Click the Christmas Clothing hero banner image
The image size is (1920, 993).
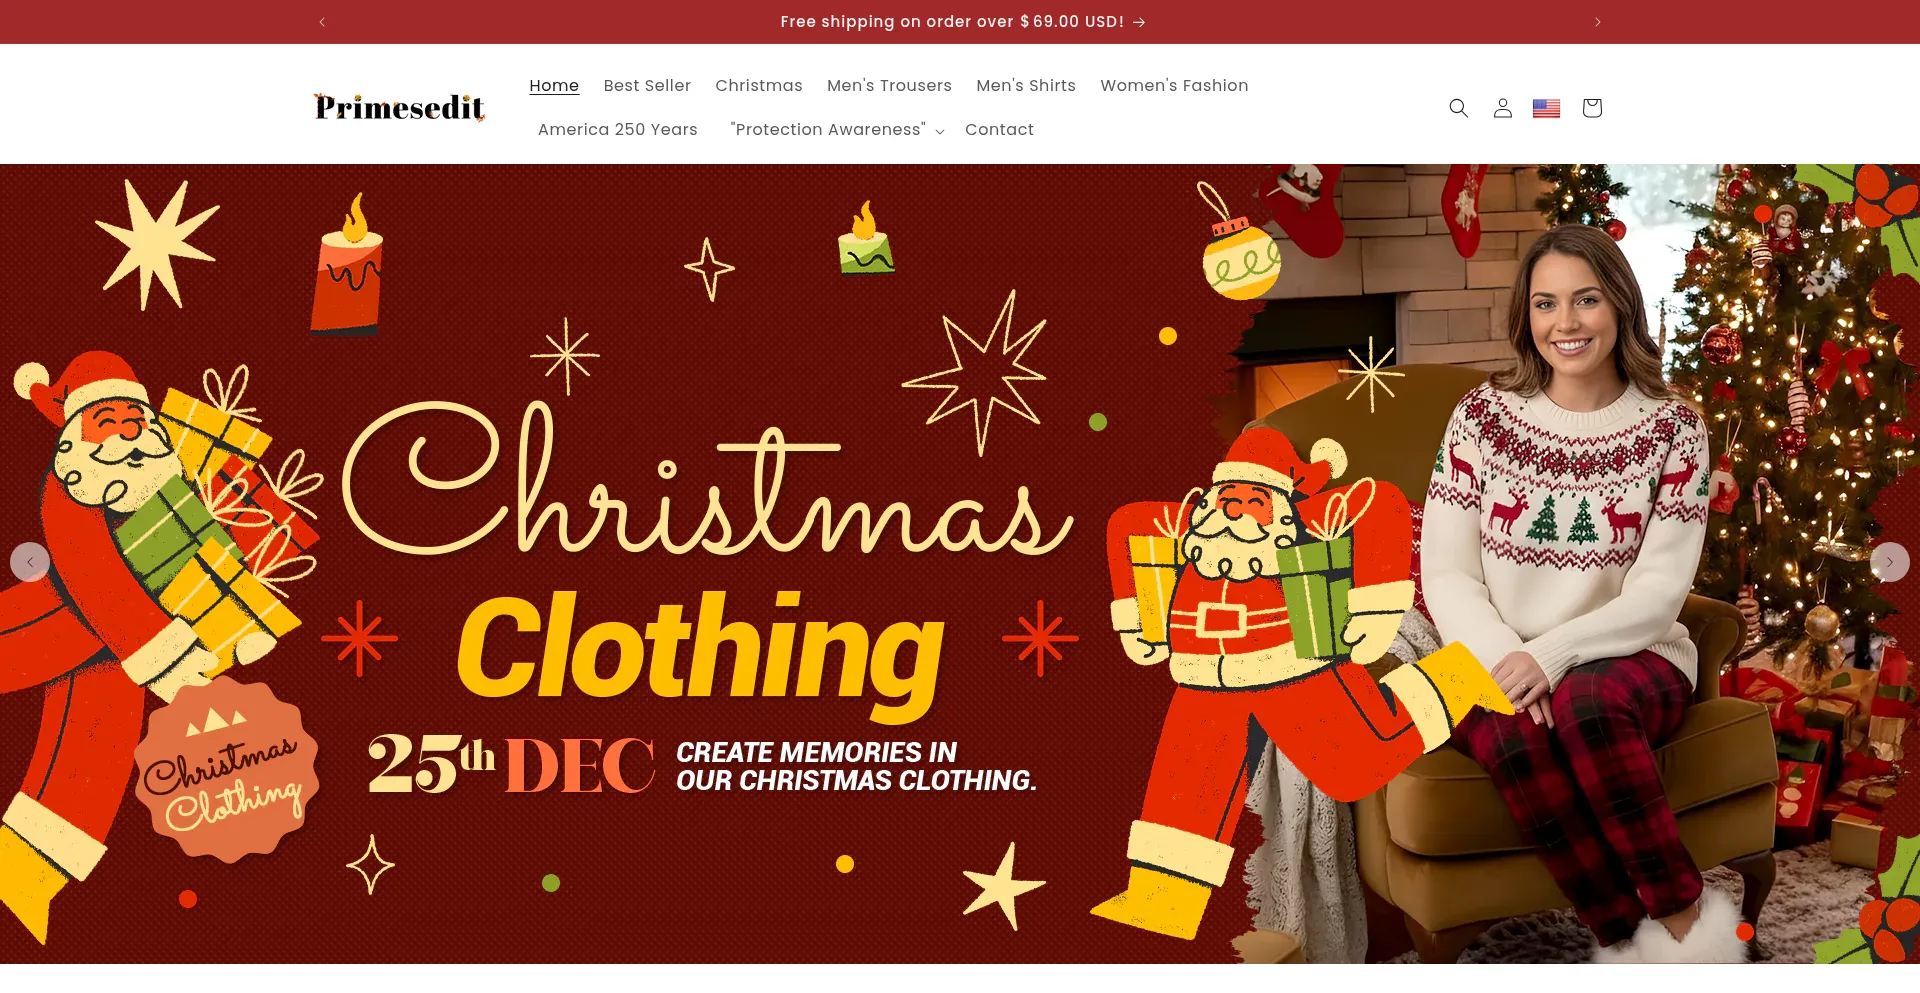coord(960,564)
